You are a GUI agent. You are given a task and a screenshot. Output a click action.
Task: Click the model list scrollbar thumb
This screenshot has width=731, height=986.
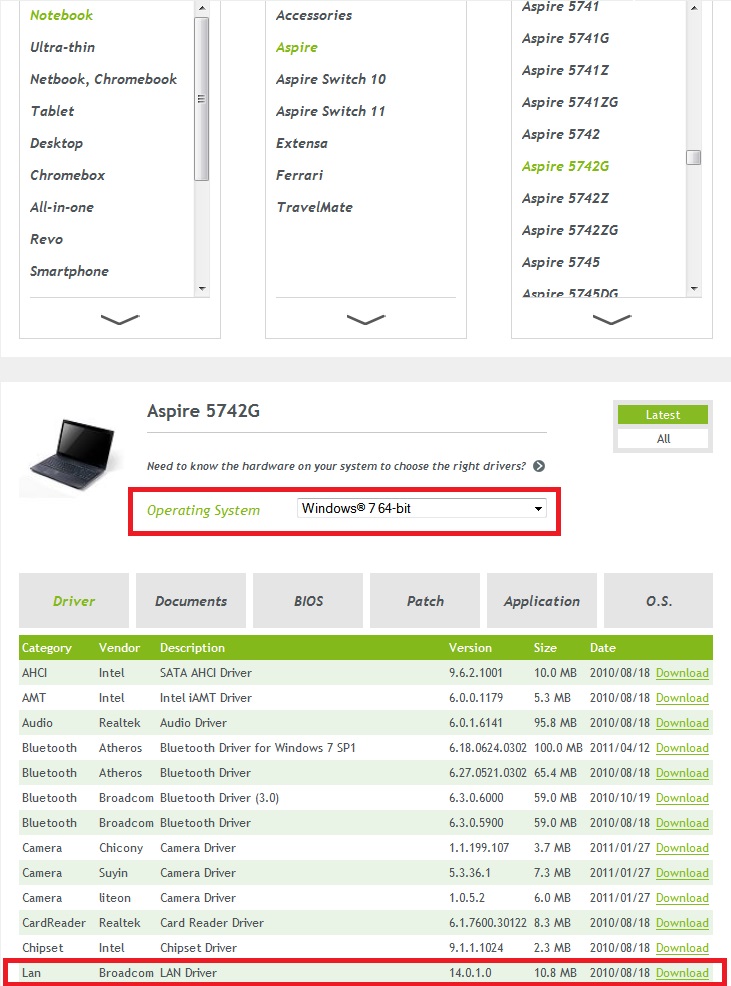(693, 157)
